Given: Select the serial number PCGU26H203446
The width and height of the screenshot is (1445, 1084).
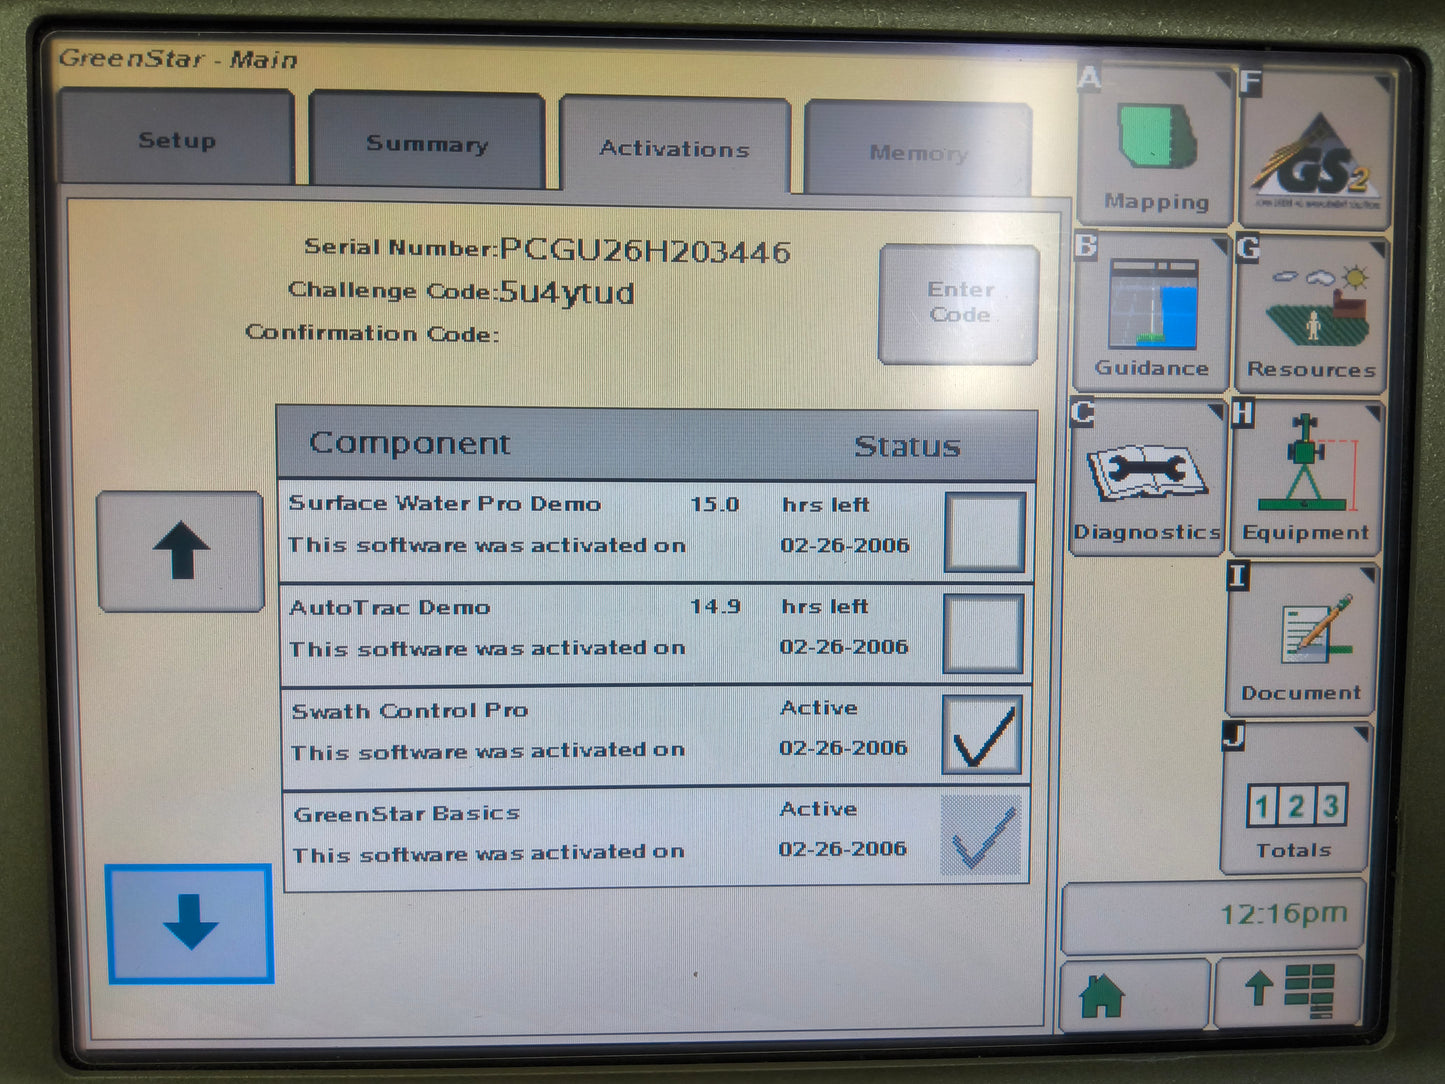Looking at the screenshot, I should tap(645, 250).
